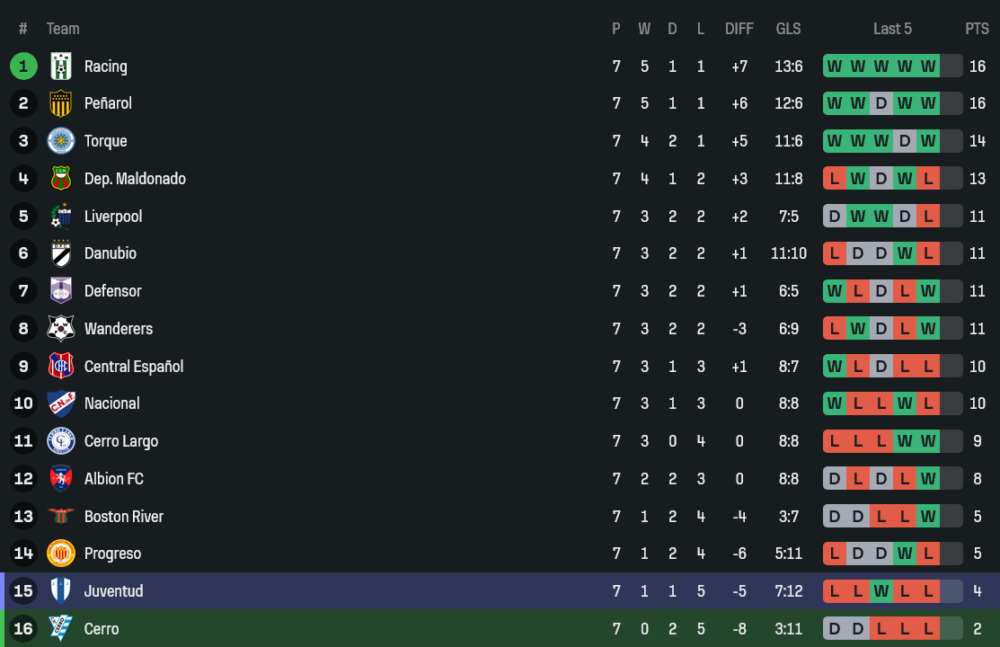Image resolution: width=1000 pixels, height=647 pixels.
Task: Click the Racing club crest icon
Action: (61, 66)
